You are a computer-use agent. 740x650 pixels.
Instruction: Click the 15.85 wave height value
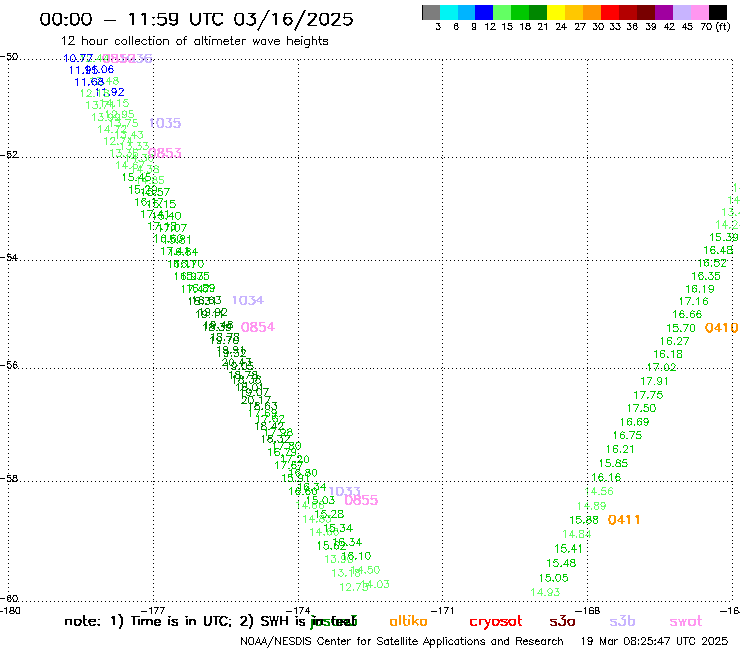click(614, 463)
